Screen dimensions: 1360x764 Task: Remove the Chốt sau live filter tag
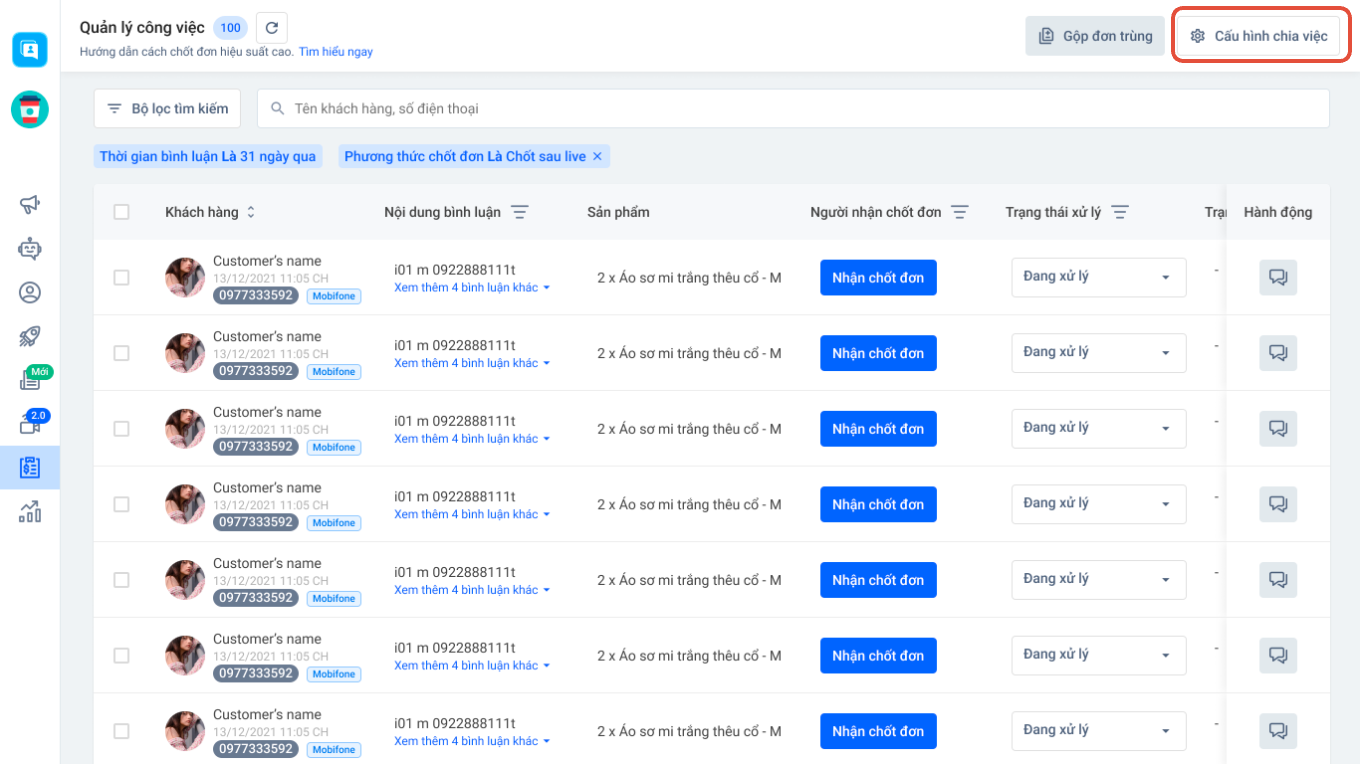click(x=597, y=156)
